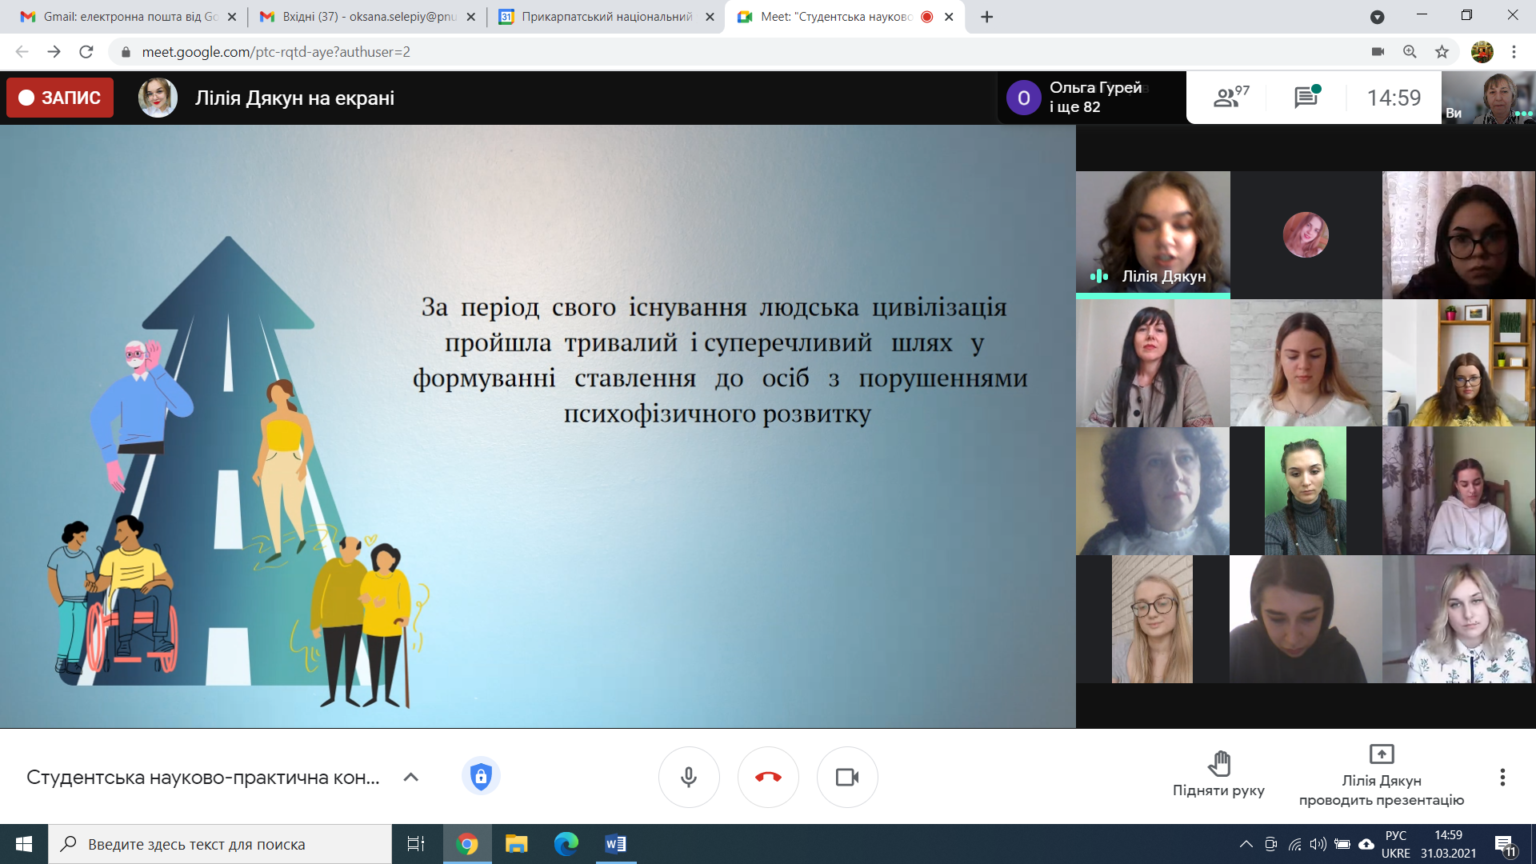Open the Chrome tab search dropdown
1536x864 pixels.
tap(1377, 17)
